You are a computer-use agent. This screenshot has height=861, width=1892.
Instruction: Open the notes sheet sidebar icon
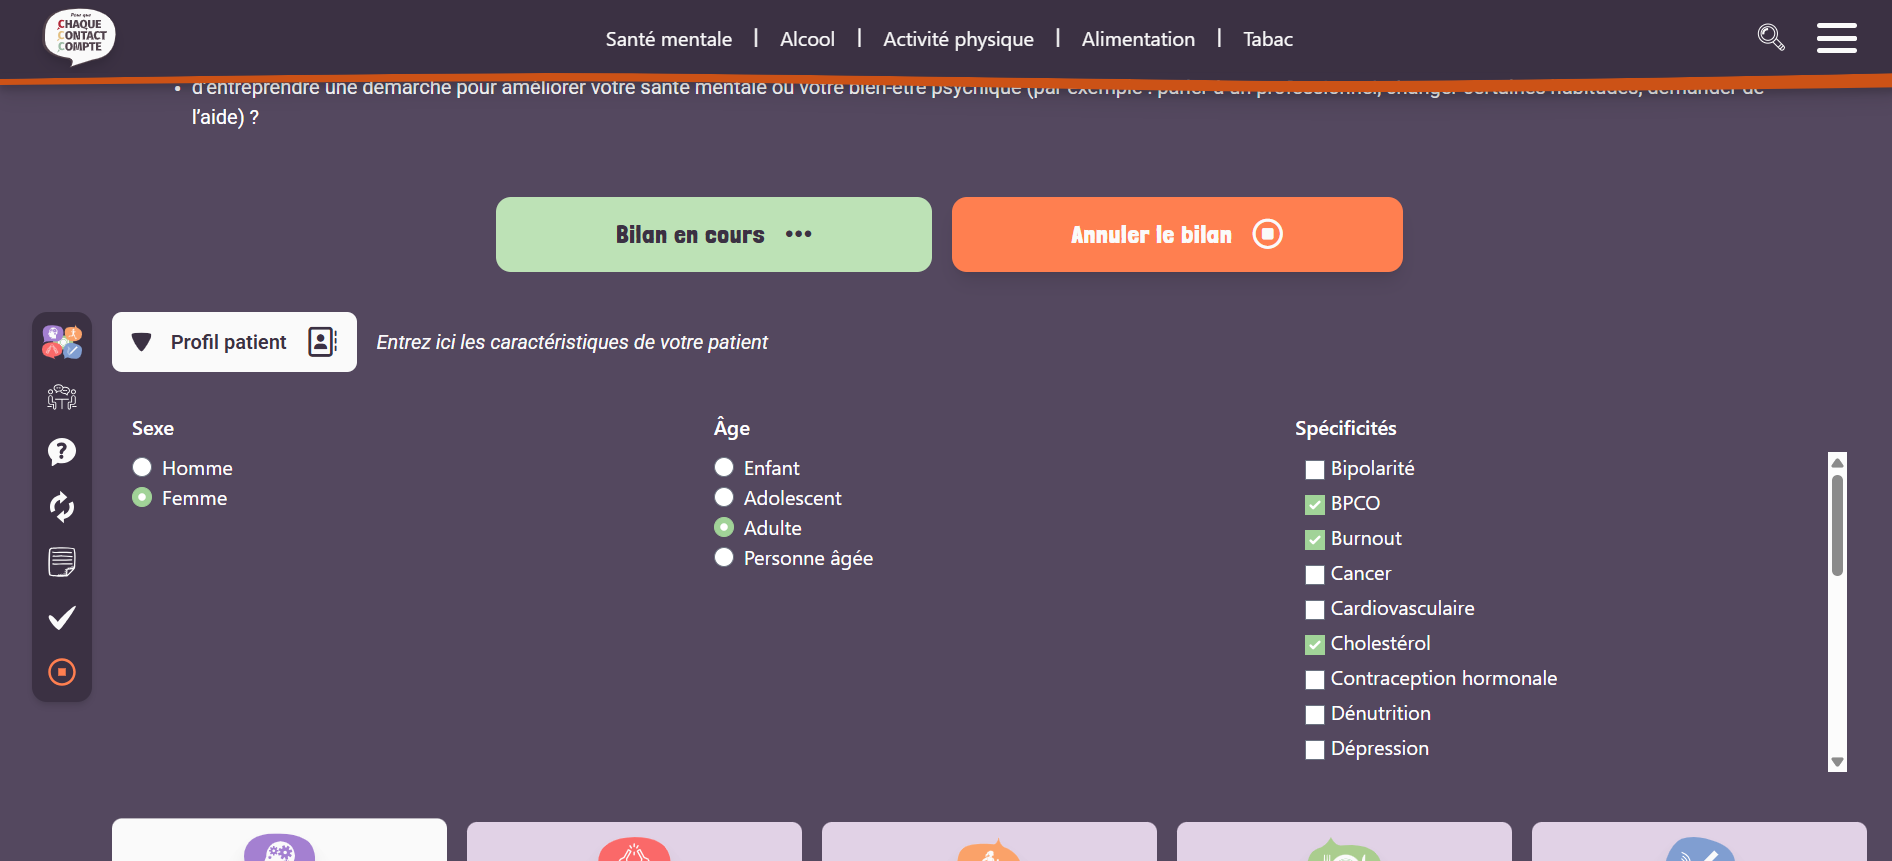[62, 562]
